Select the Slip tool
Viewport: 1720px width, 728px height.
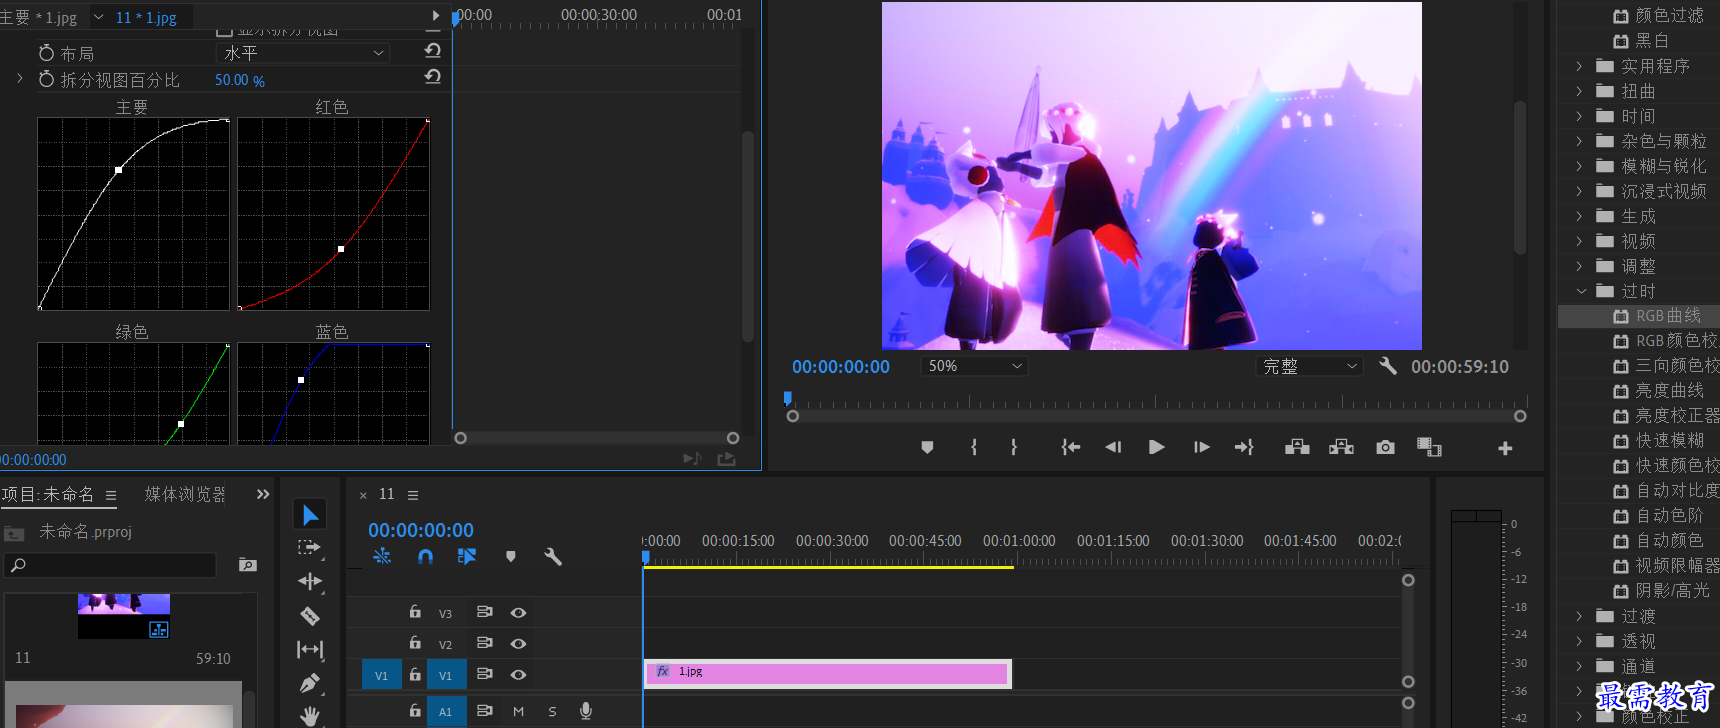[310, 650]
